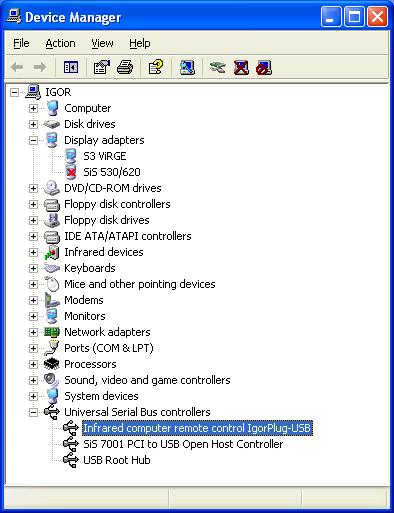Maximize the Device Manager window
Image resolution: width=394 pixels, height=513 pixels.
point(354,17)
